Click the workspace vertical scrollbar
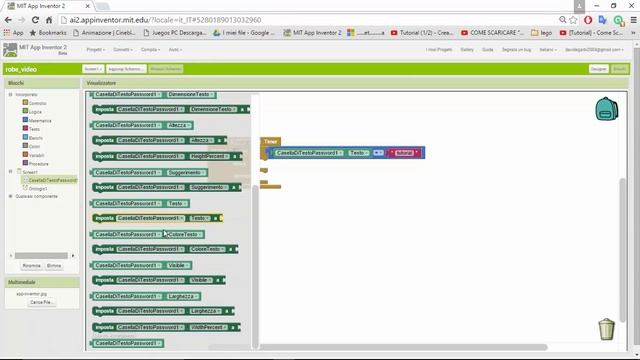Image resolution: width=640 pixels, height=360 pixels. tap(622, 249)
